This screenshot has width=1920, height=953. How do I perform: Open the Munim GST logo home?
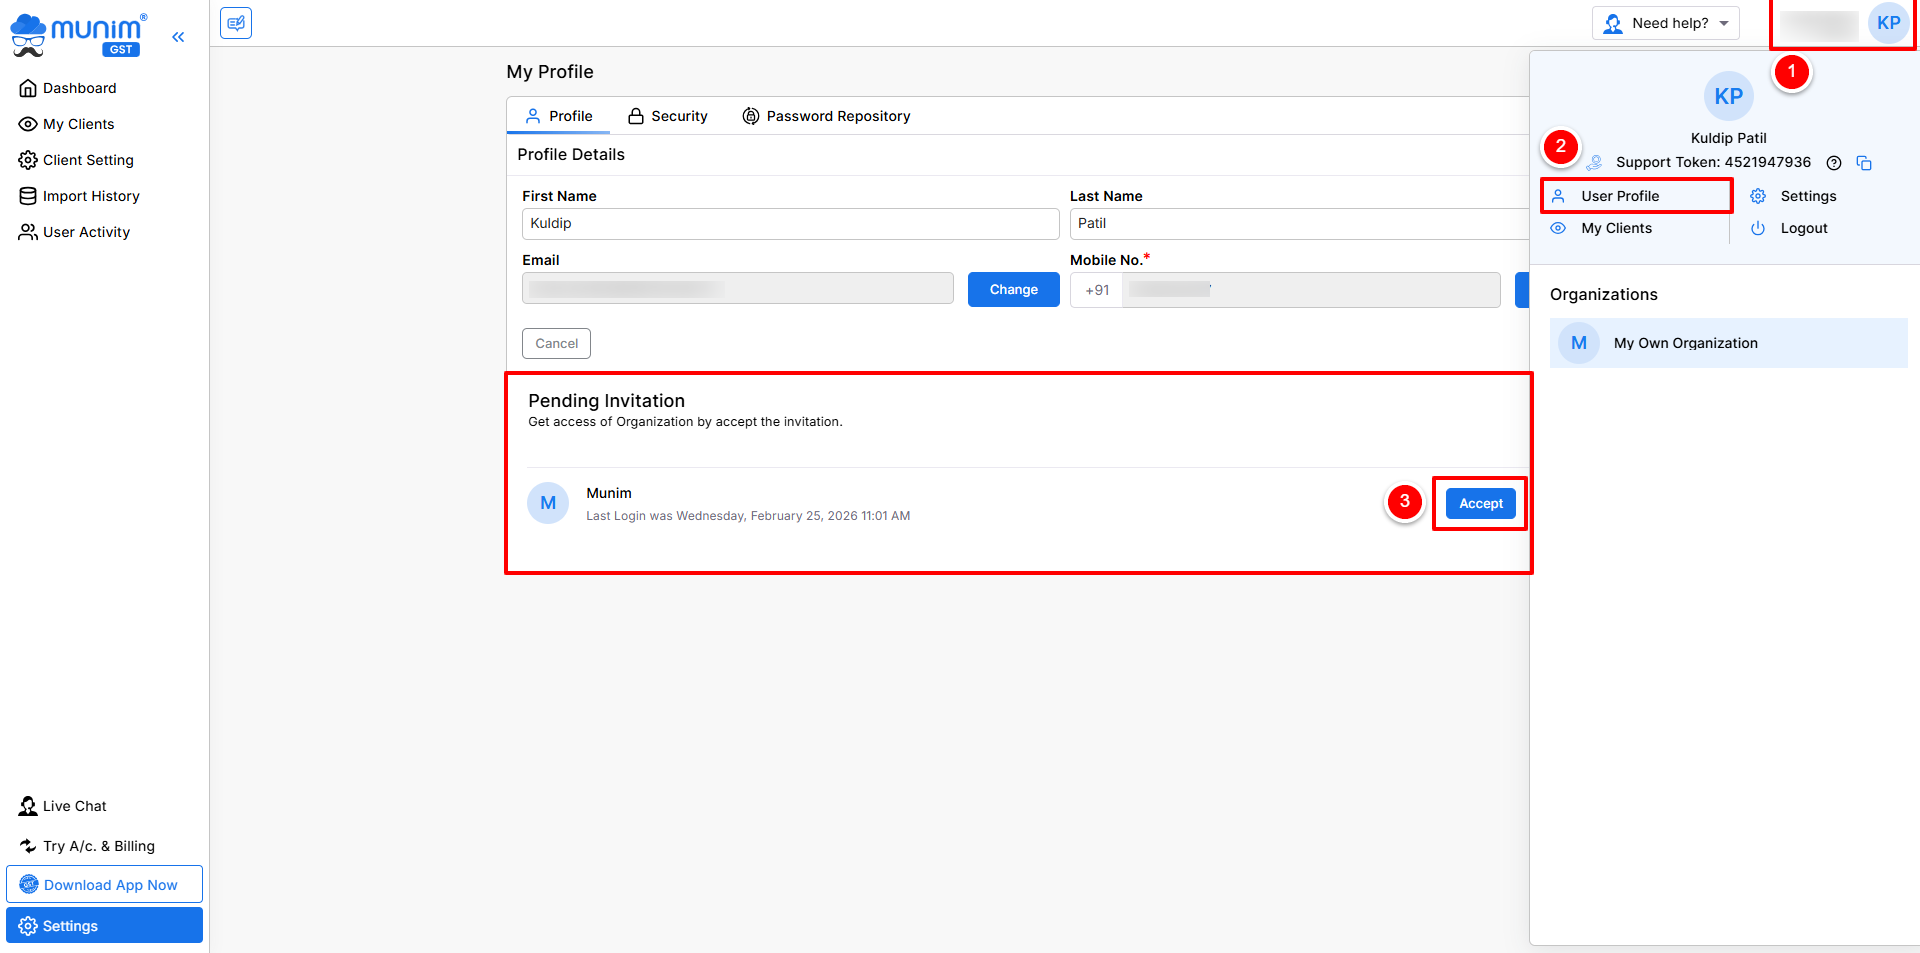point(80,34)
